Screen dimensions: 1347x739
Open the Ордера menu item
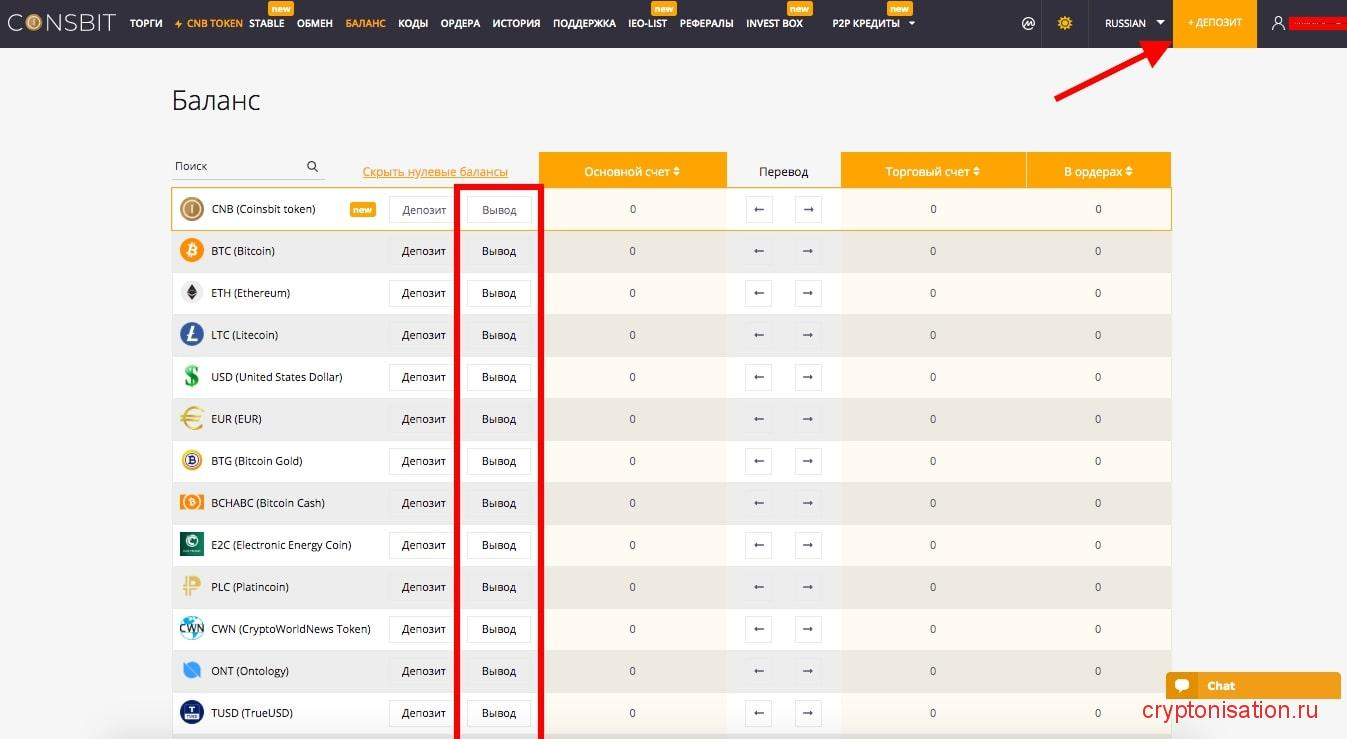[x=460, y=23]
